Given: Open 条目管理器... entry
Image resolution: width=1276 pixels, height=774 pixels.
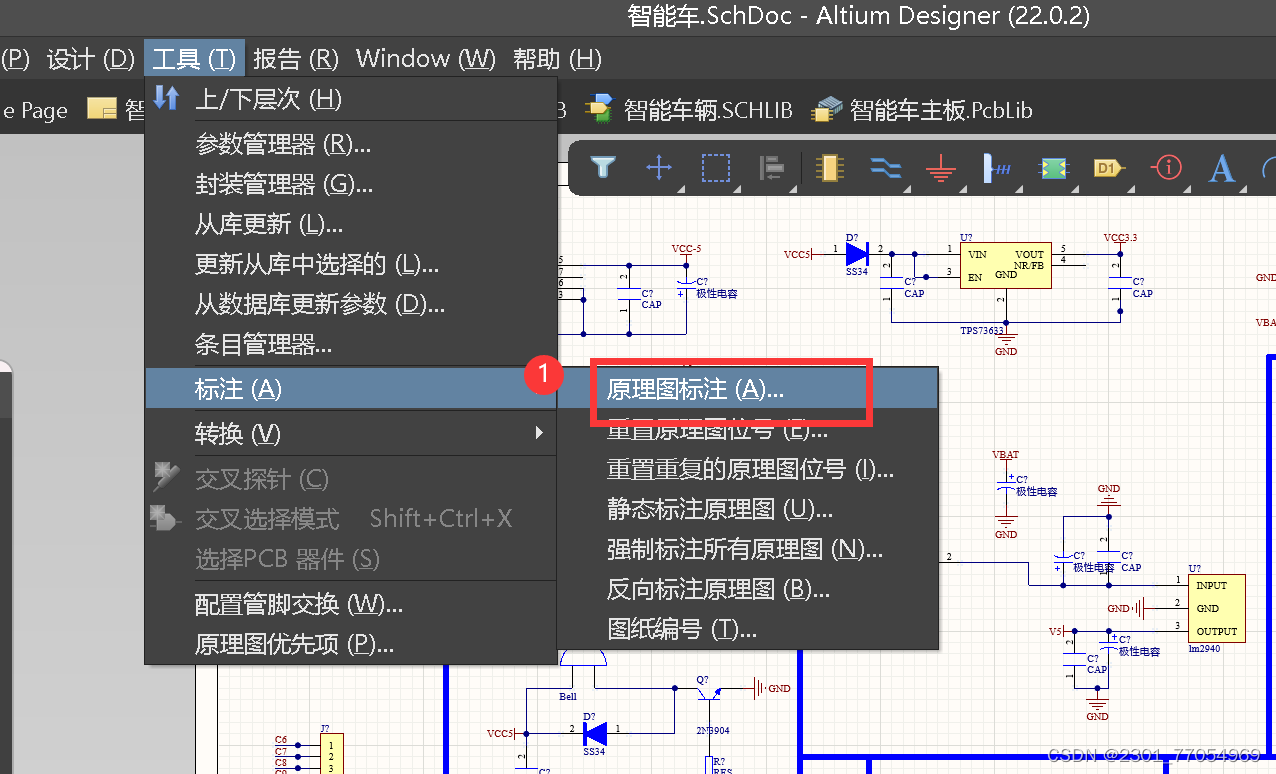Looking at the screenshot, I should (x=351, y=345).
